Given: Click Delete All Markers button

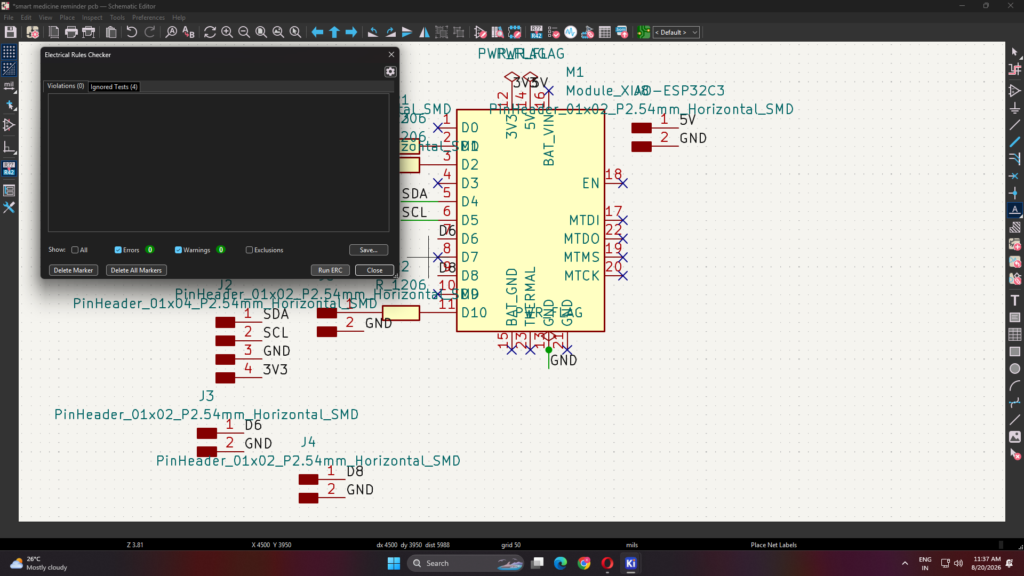Looking at the screenshot, I should pos(136,270).
